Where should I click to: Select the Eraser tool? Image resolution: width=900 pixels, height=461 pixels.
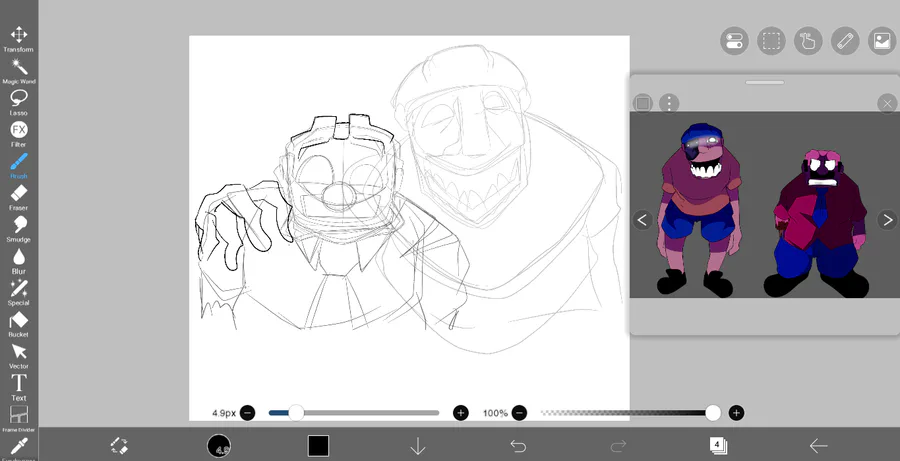(x=18, y=197)
